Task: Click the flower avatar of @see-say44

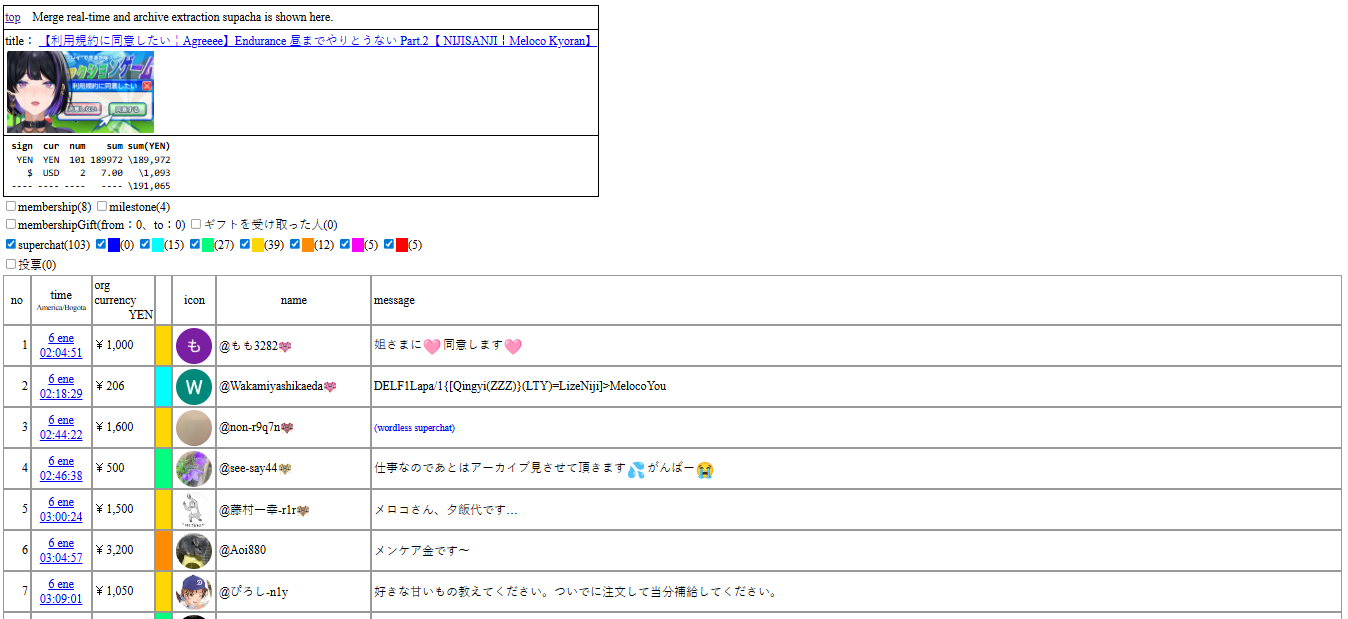Action: point(194,468)
